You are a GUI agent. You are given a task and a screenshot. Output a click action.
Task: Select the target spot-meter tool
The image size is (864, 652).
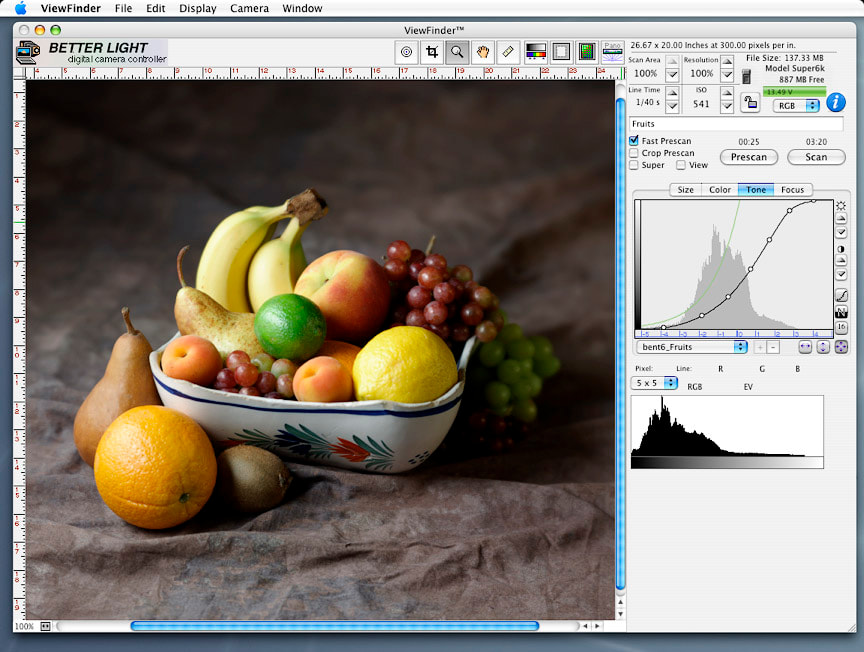click(x=406, y=52)
